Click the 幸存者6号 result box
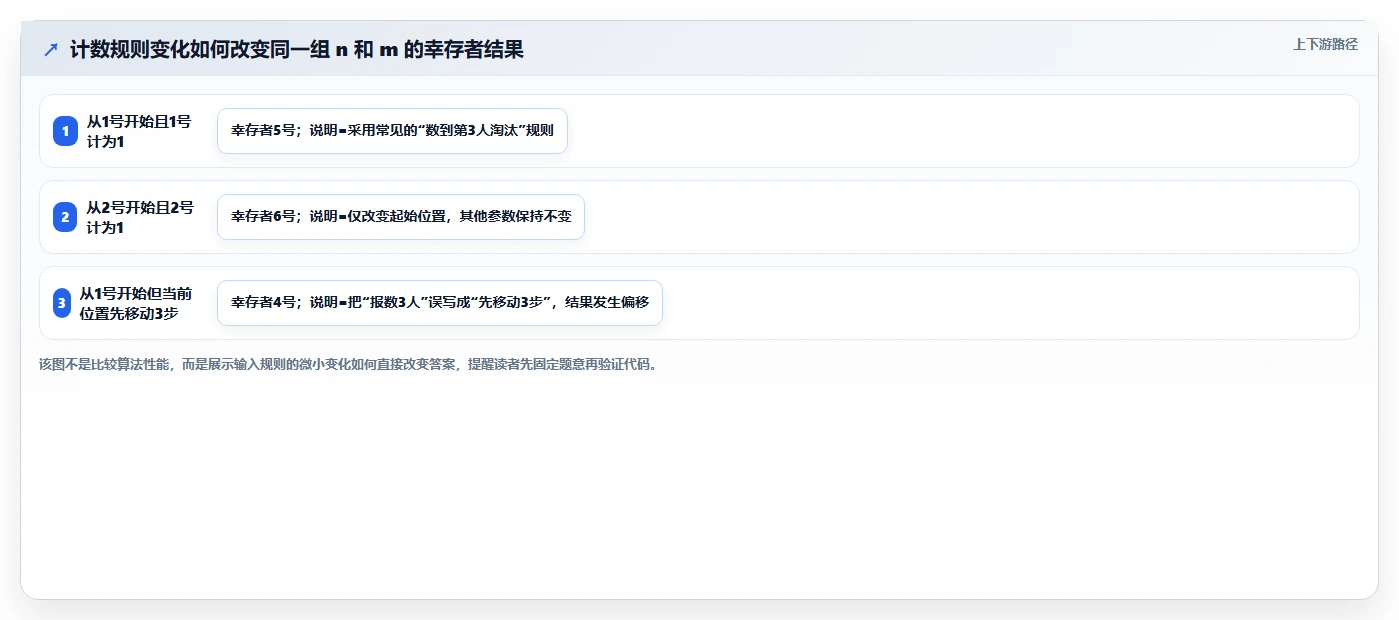 400,217
